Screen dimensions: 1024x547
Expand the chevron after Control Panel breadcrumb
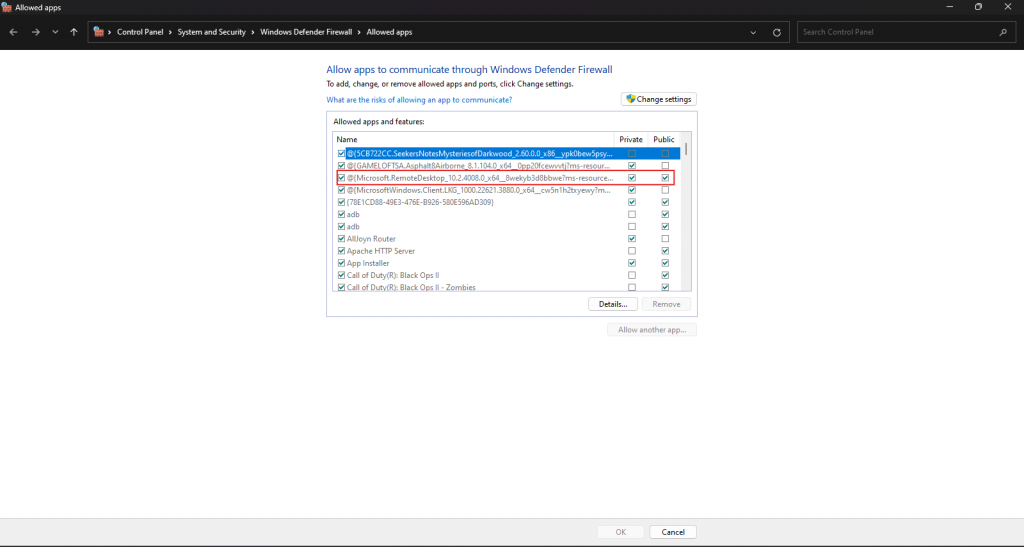coord(170,32)
